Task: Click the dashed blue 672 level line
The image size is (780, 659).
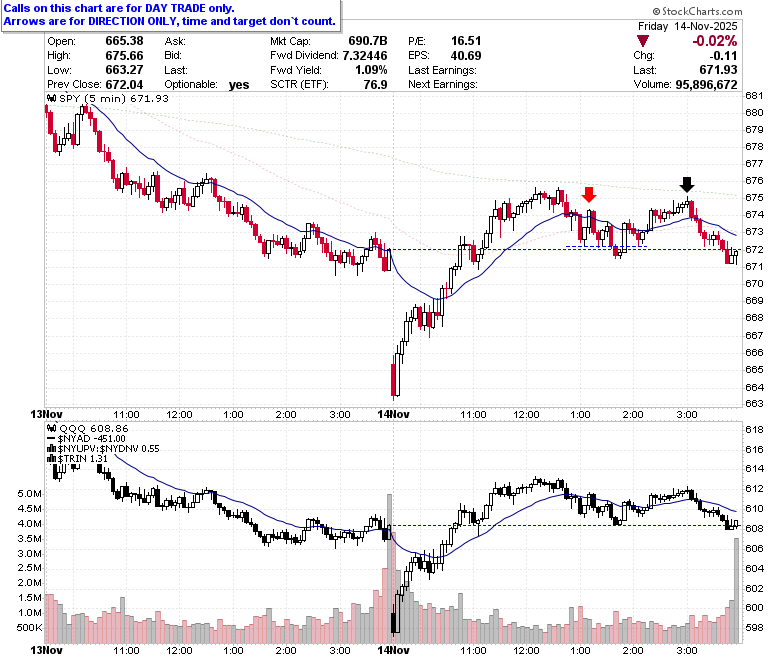Action: click(567, 249)
